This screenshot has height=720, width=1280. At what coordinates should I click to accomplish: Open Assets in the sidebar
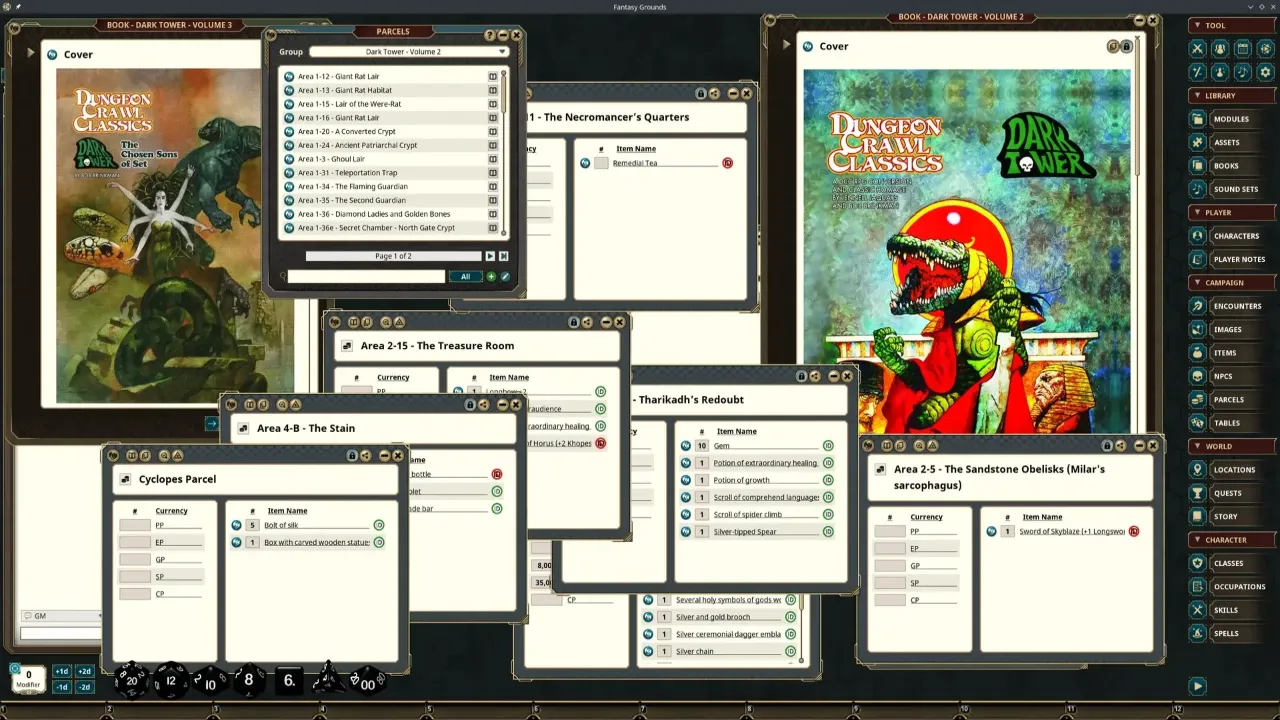pyautogui.click(x=1231, y=143)
